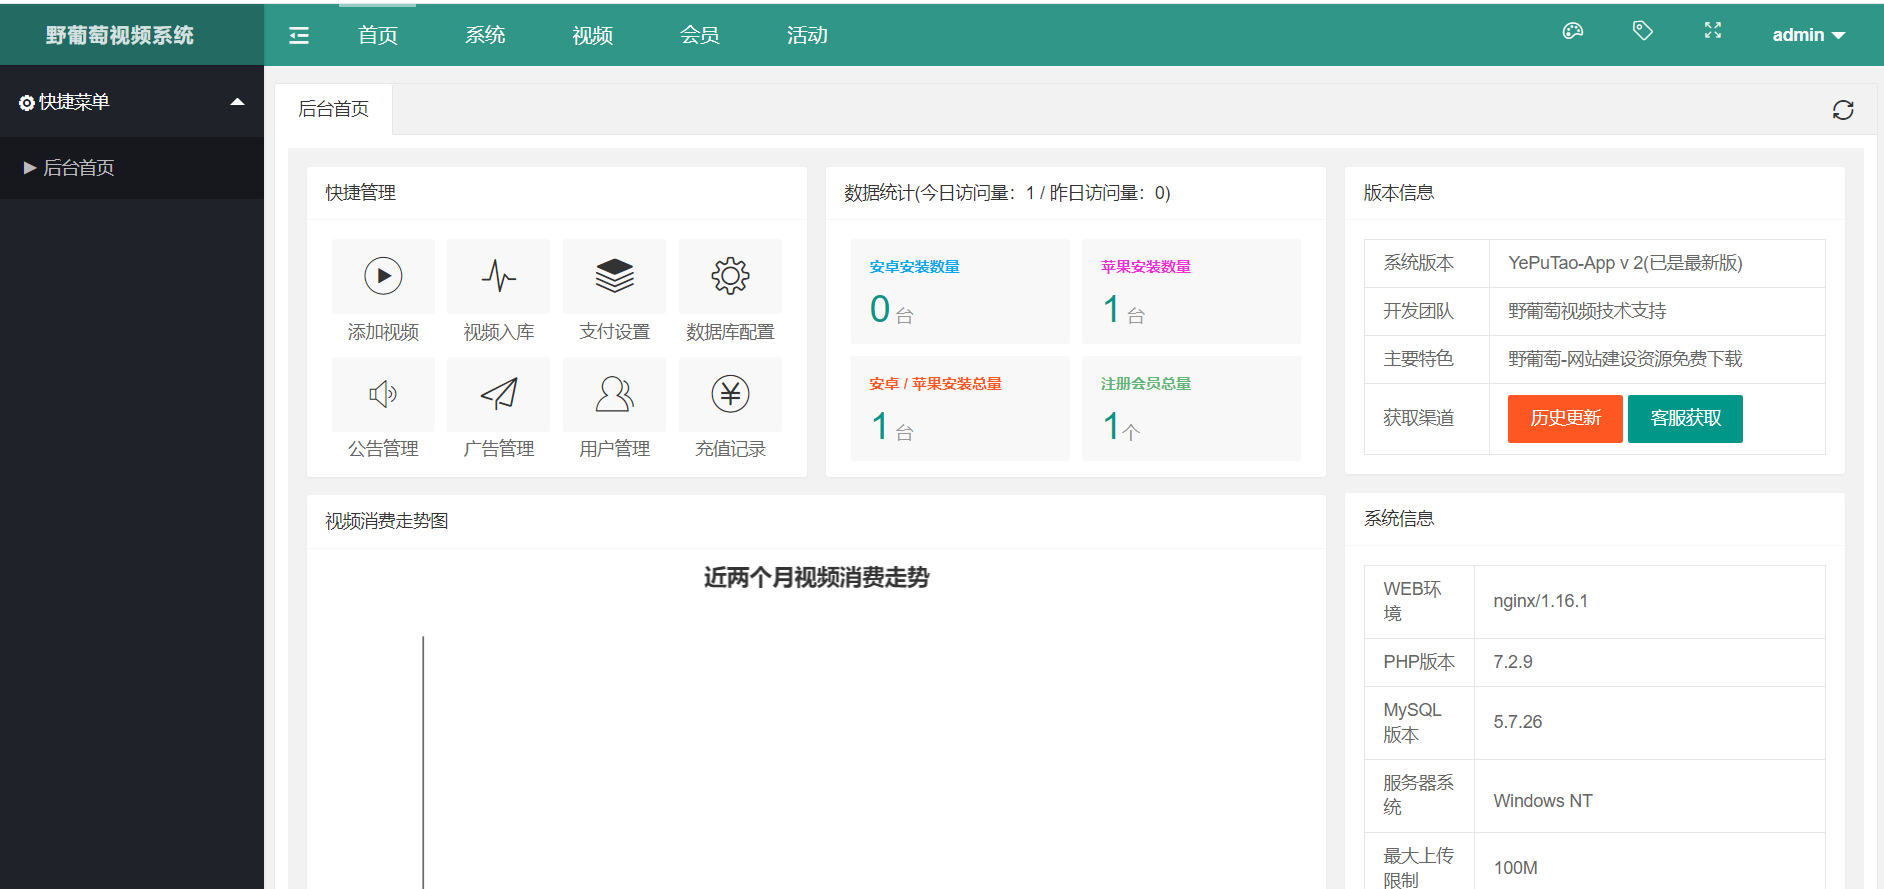Click the 视频消费走势图 panel heading

click(x=387, y=521)
